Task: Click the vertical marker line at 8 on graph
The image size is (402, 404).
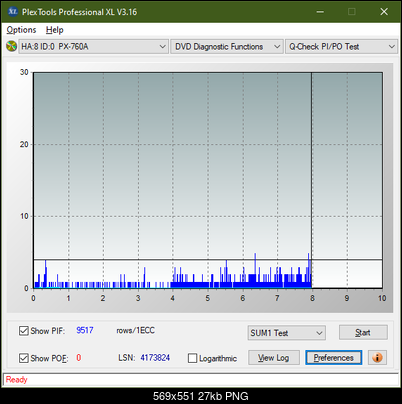Action: click(x=312, y=180)
